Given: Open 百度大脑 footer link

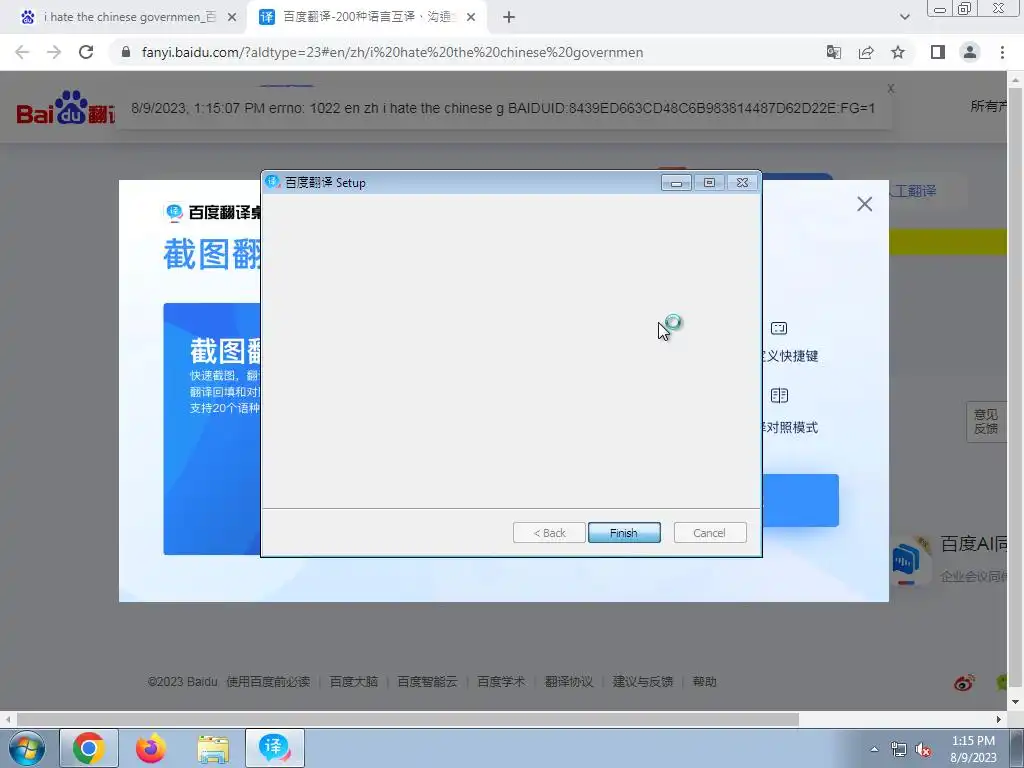Looking at the screenshot, I should pos(354,682).
